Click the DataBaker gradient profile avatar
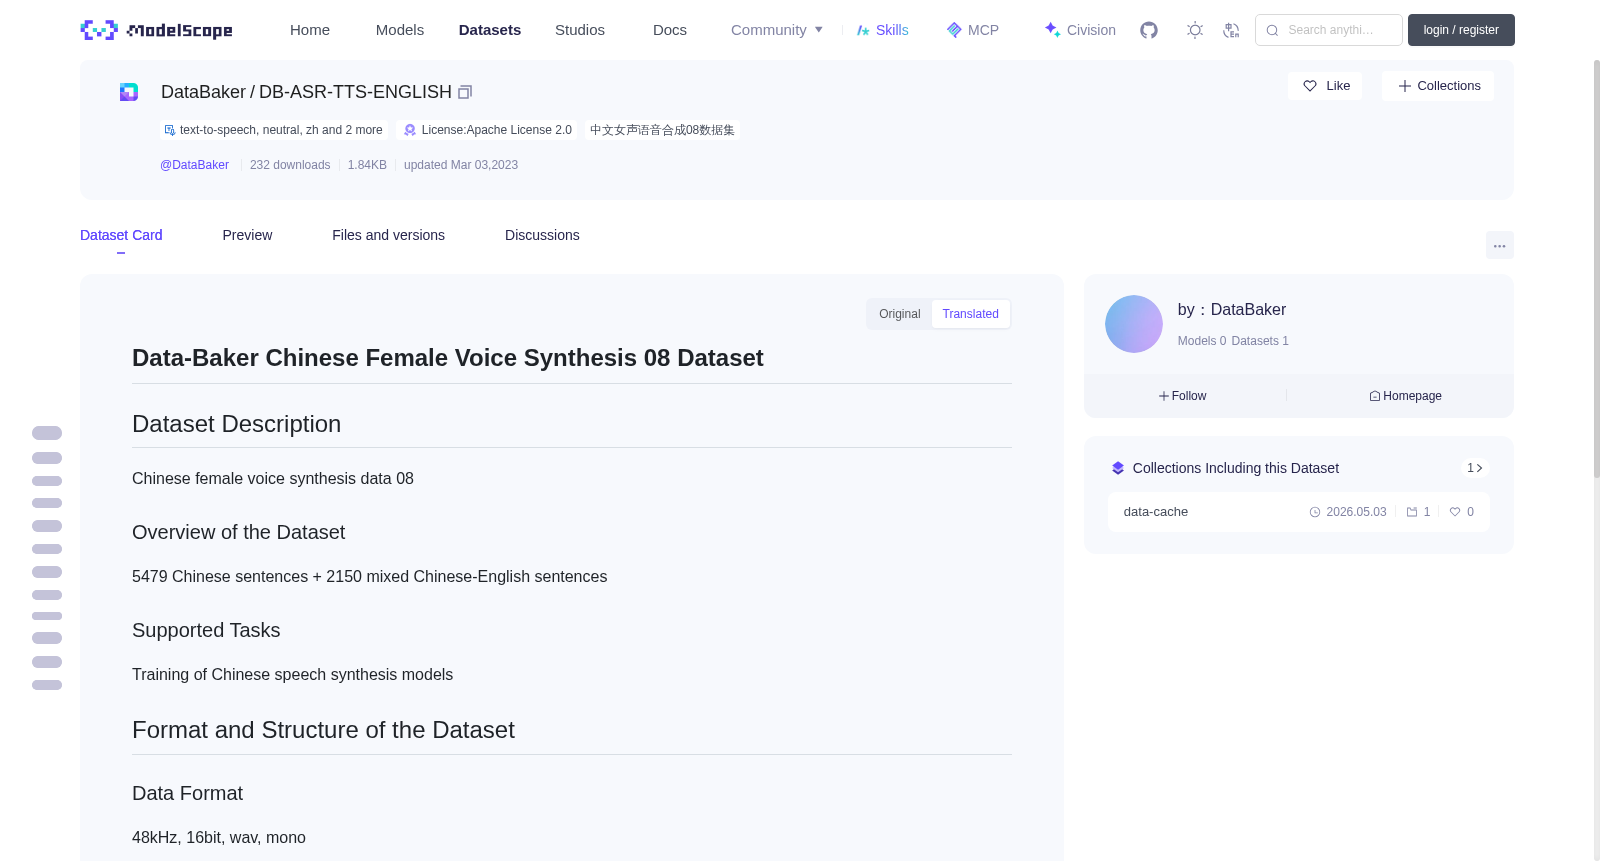1600x861 pixels. click(1134, 324)
